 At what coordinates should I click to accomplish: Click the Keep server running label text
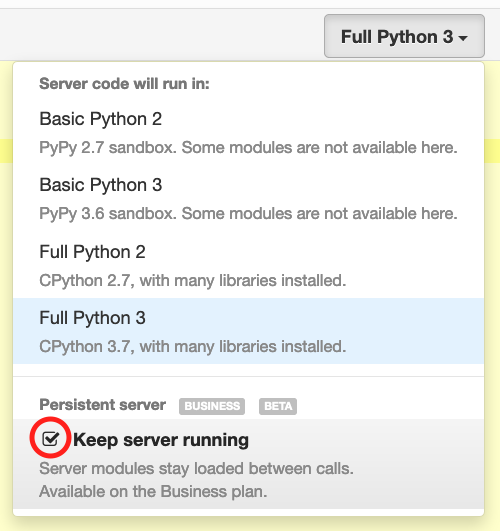[161, 440]
